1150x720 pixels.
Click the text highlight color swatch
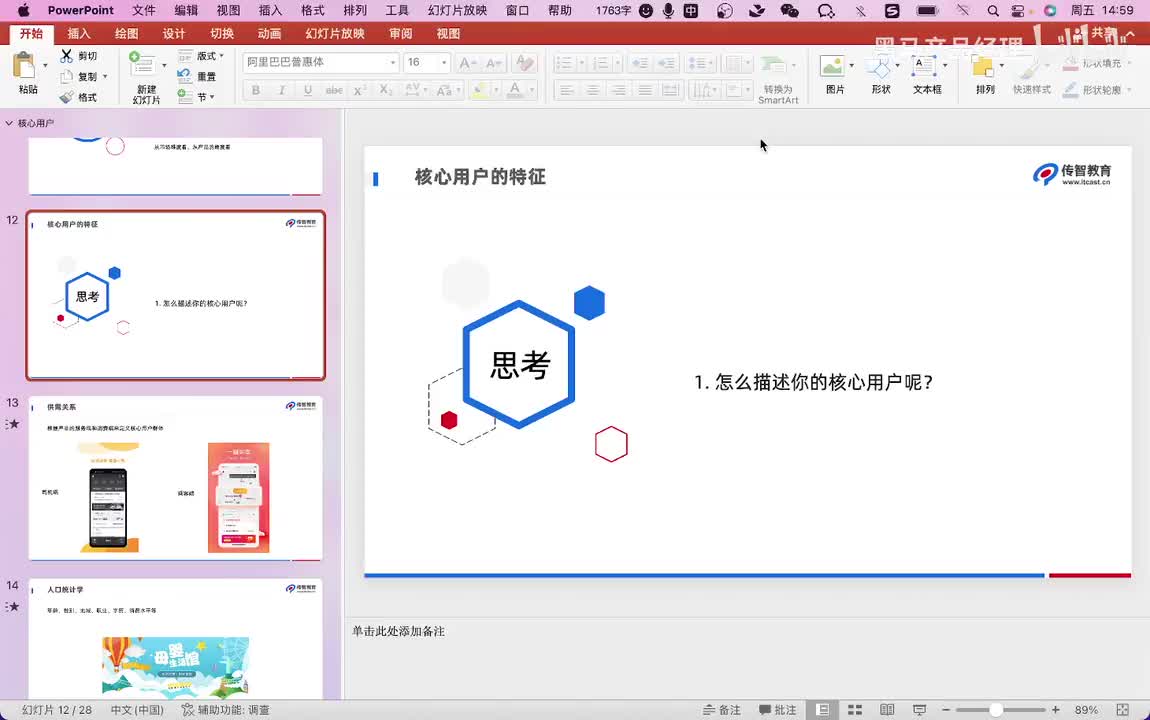coord(480,90)
